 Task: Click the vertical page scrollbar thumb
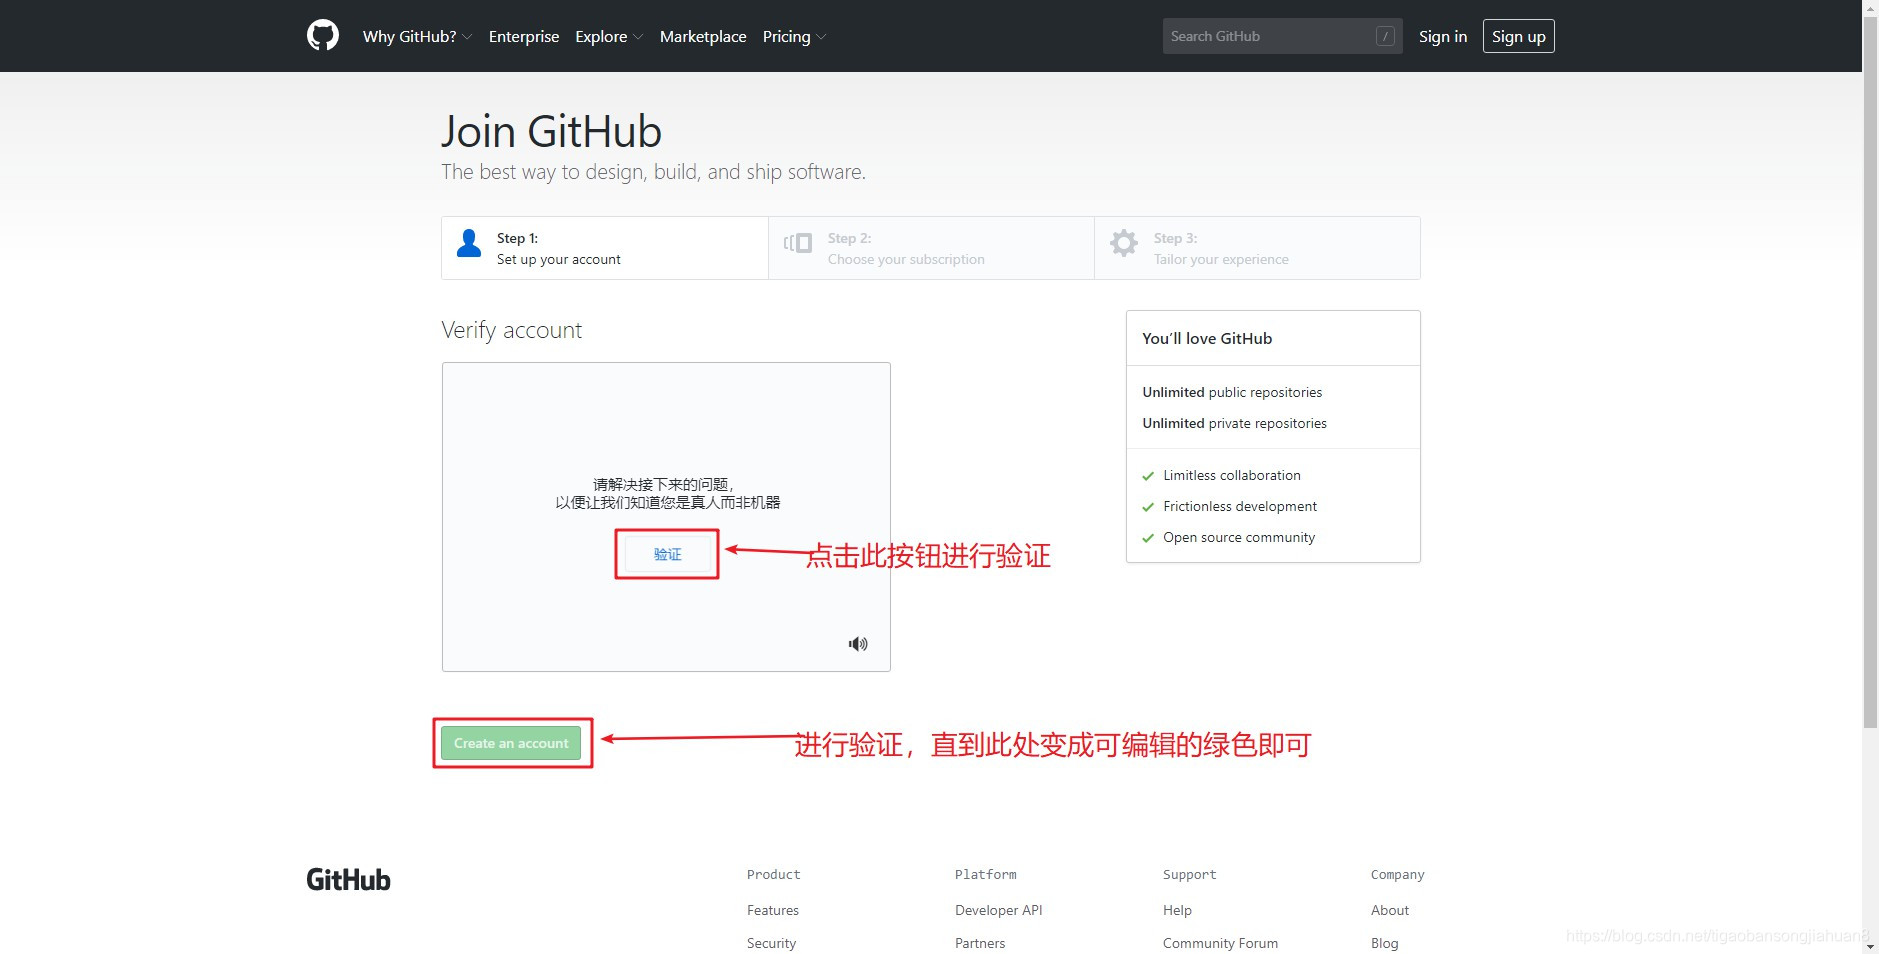(1870, 372)
